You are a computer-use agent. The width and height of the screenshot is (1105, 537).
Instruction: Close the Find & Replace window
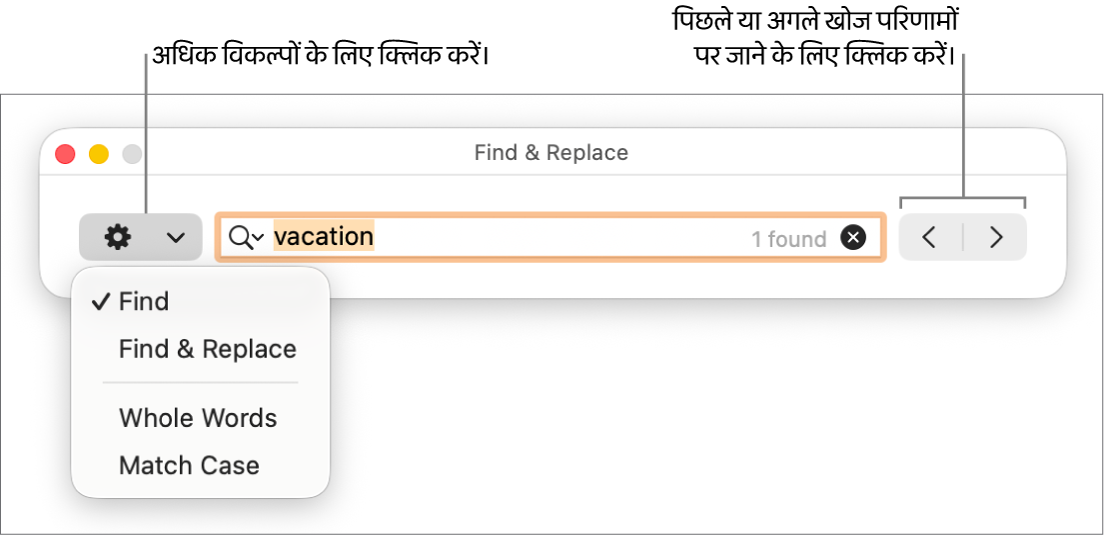pyautogui.click(x=65, y=154)
